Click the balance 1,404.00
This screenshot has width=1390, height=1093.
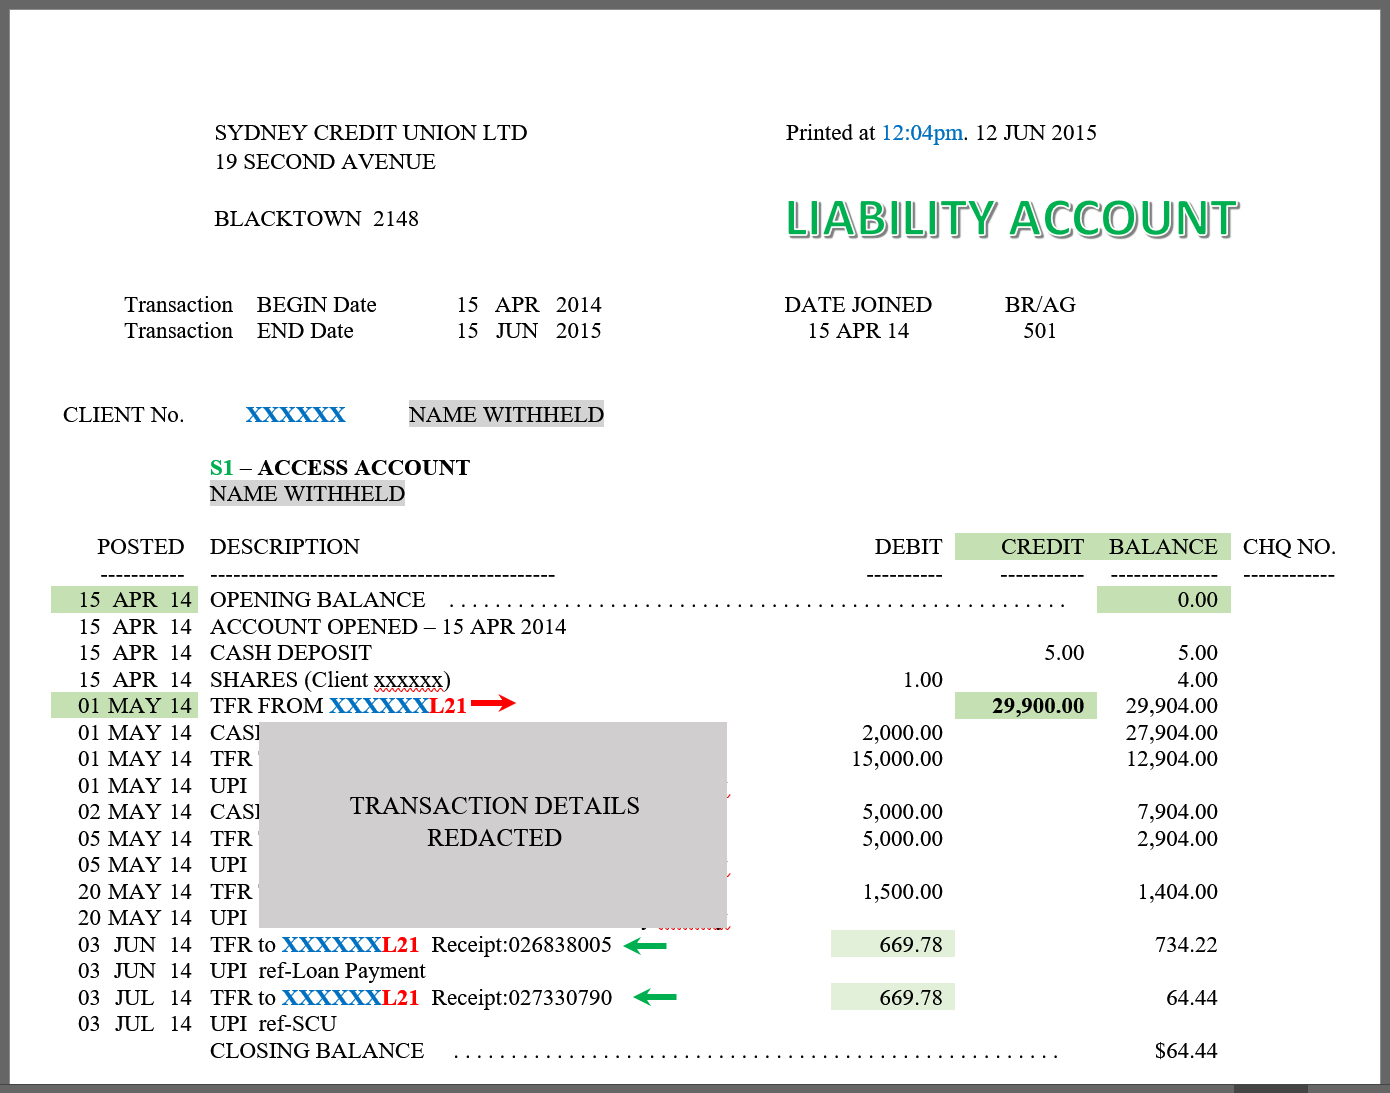1178,892
